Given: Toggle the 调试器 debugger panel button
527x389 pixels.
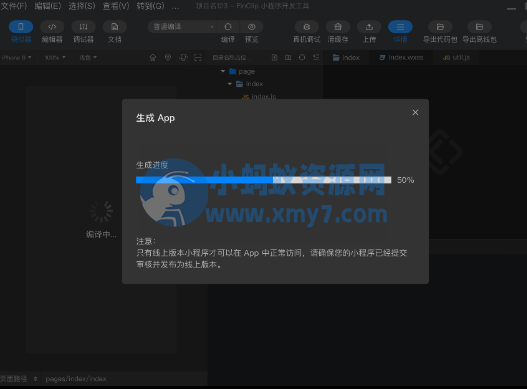Looking at the screenshot, I should click(x=83, y=27).
